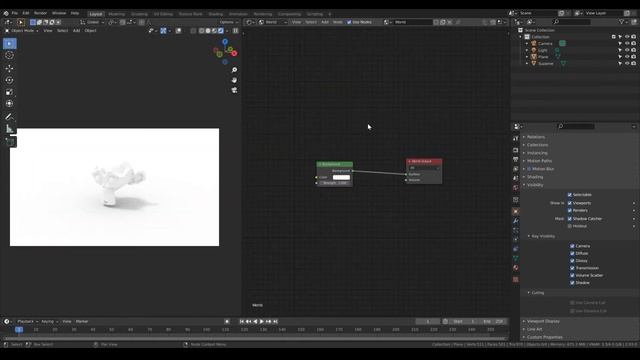Open the World properties tab
The image size is (640, 360).
(516, 188)
